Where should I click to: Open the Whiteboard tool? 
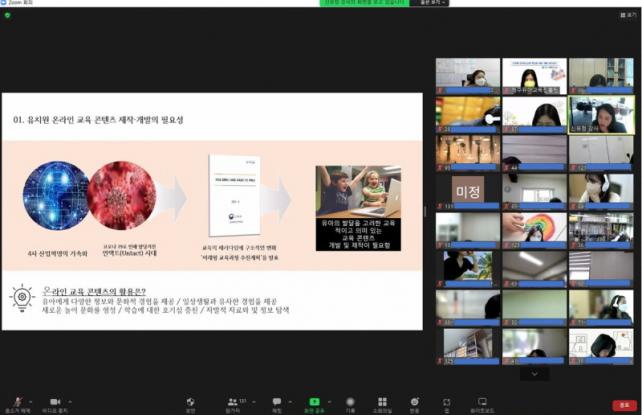tap(482, 402)
